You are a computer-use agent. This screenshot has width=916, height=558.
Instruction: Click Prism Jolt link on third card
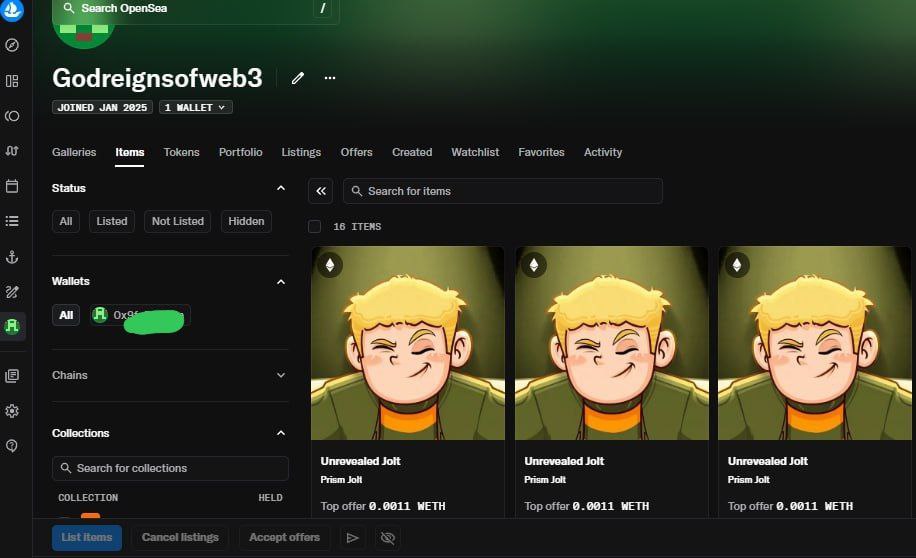point(749,480)
